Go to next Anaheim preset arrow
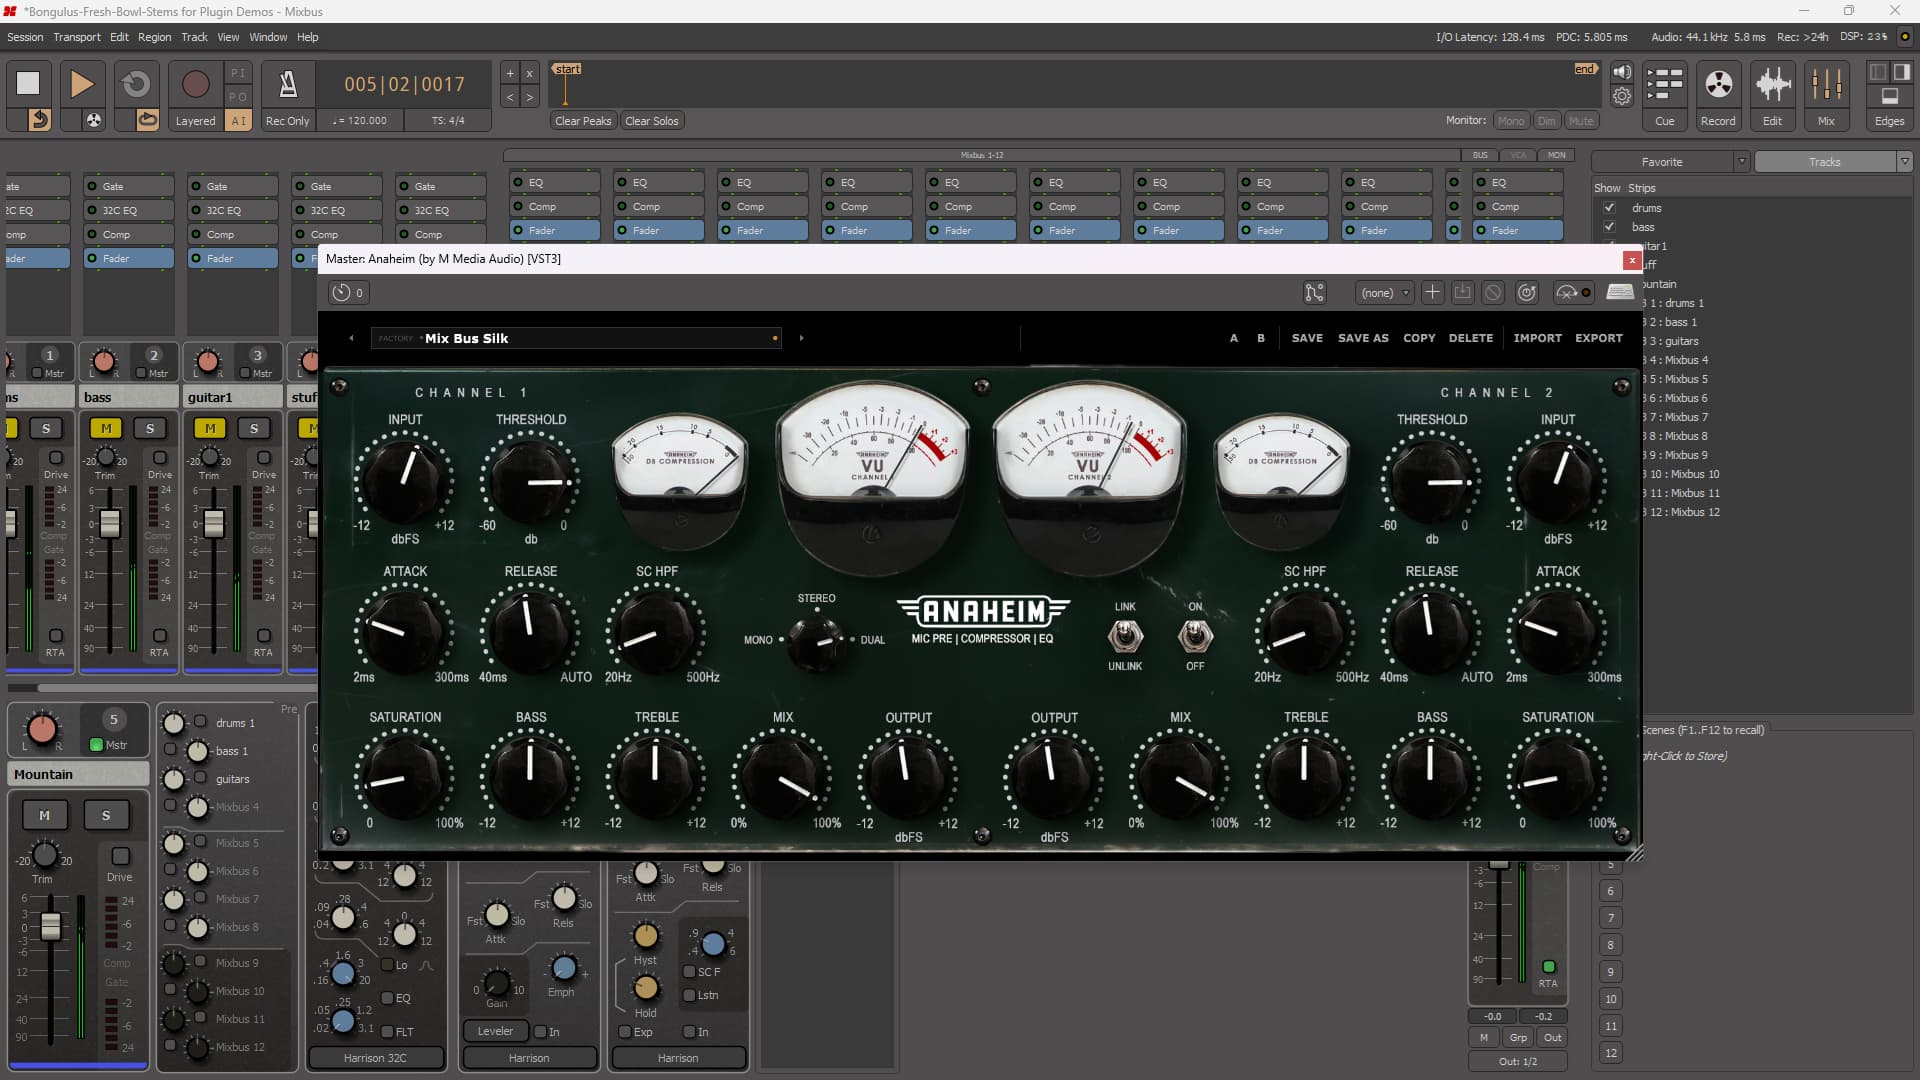Viewport: 1920px width, 1080px height. 801,338
